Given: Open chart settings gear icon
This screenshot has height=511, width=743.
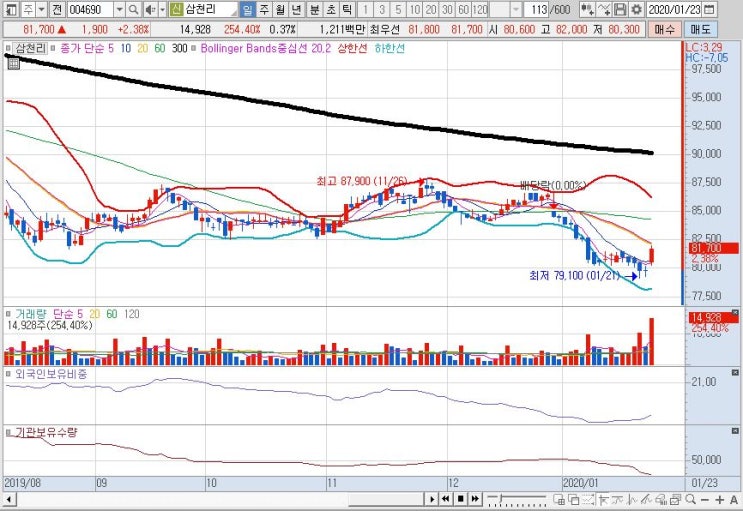Looking at the screenshot, I should tap(636, 9).
